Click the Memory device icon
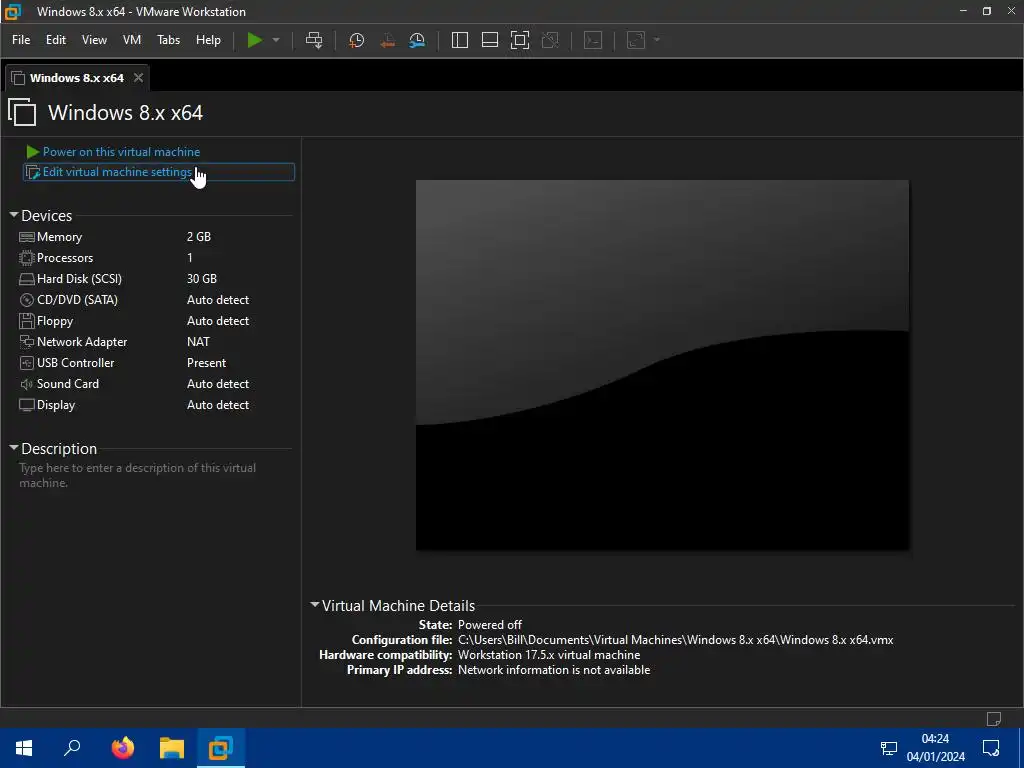This screenshot has width=1024, height=768. point(27,237)
